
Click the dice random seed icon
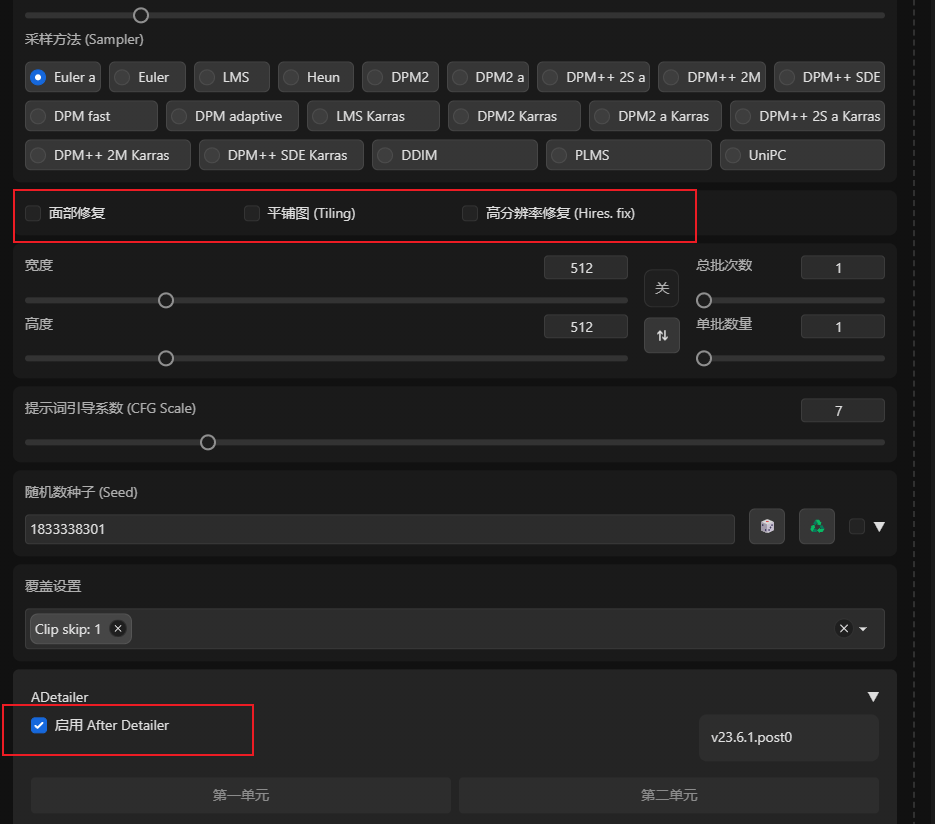click(767, 526)
